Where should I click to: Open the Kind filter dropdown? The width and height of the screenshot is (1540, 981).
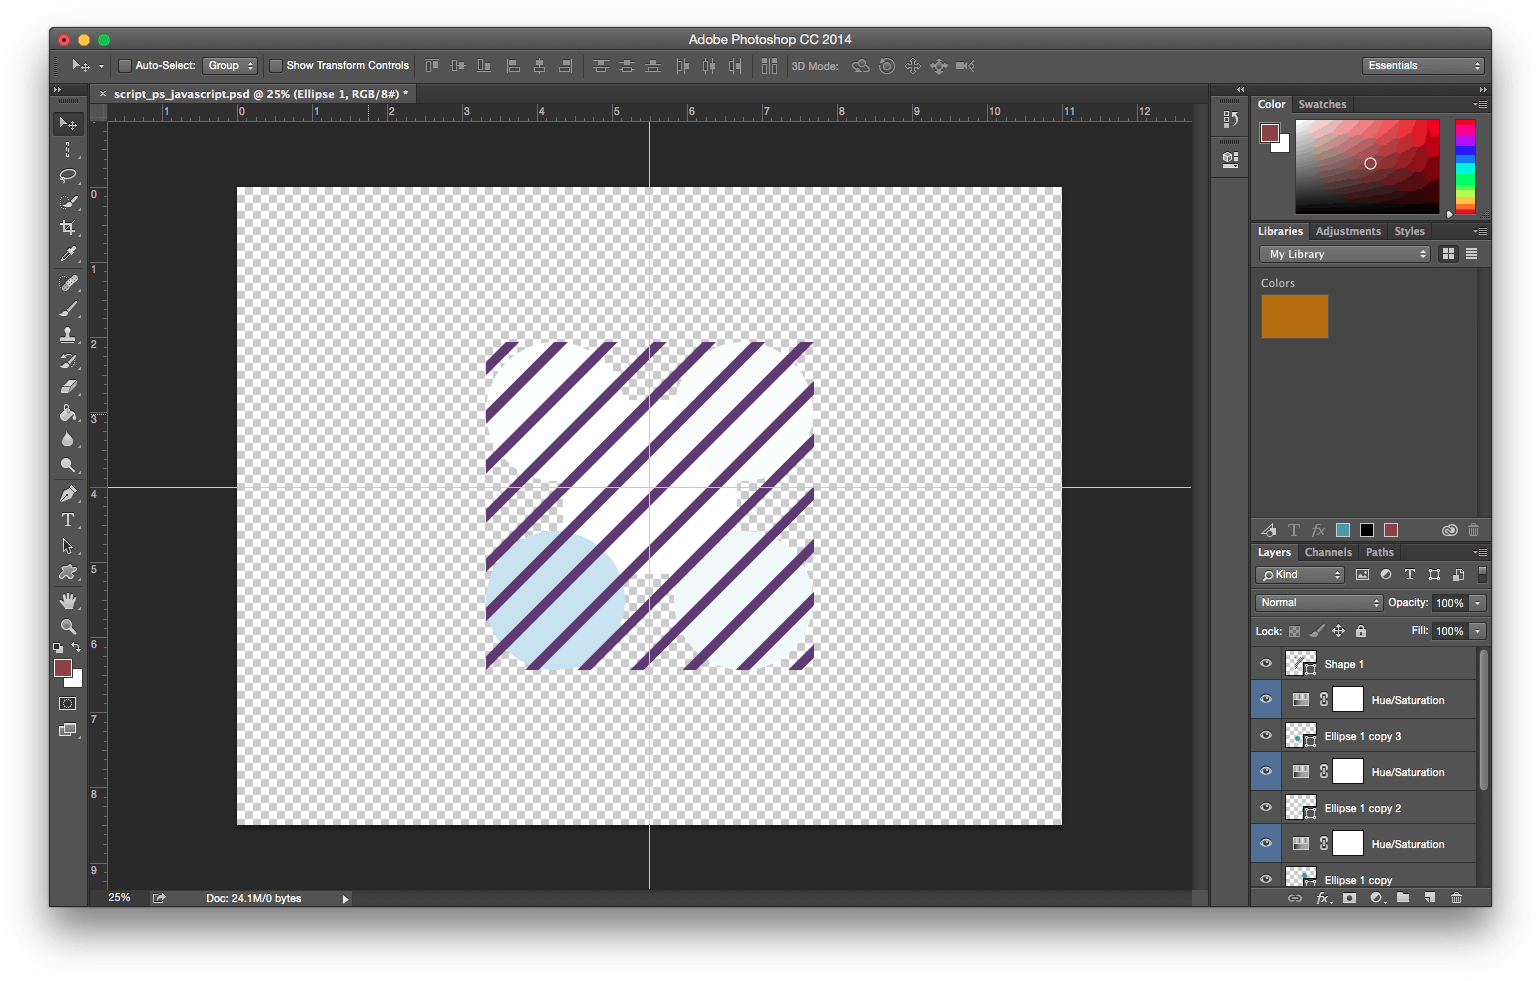coord(1301,575)
